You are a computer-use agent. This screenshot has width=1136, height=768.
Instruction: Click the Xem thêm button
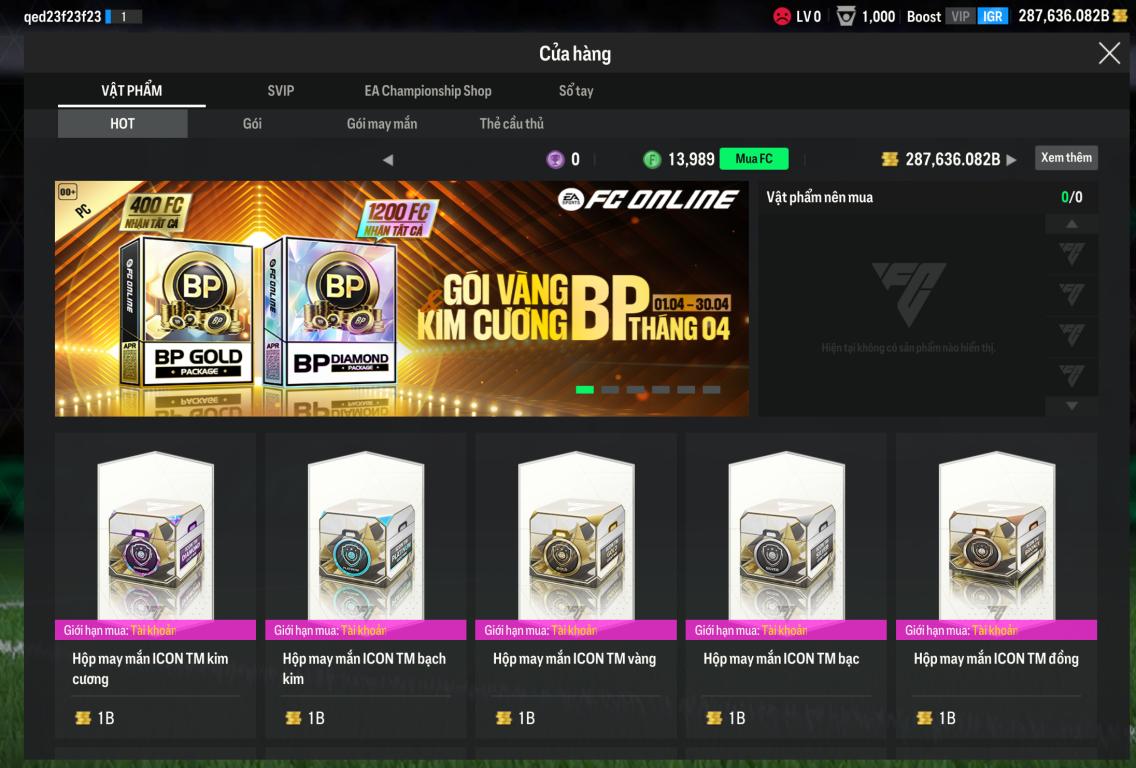(1066, 157)
